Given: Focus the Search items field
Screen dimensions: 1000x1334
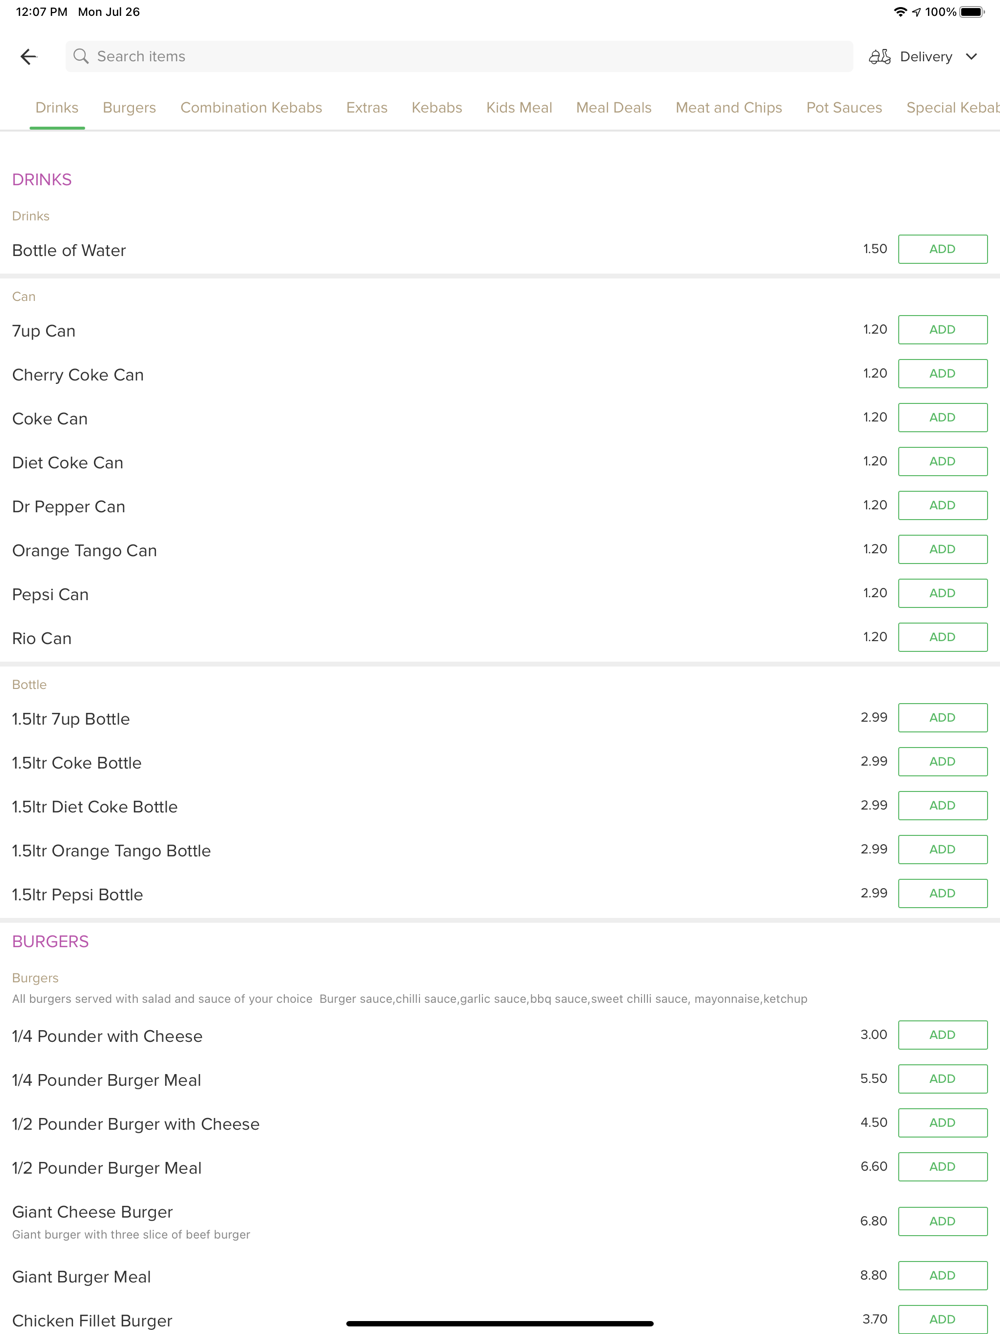Looking at the screenshot, I should 459,57.
